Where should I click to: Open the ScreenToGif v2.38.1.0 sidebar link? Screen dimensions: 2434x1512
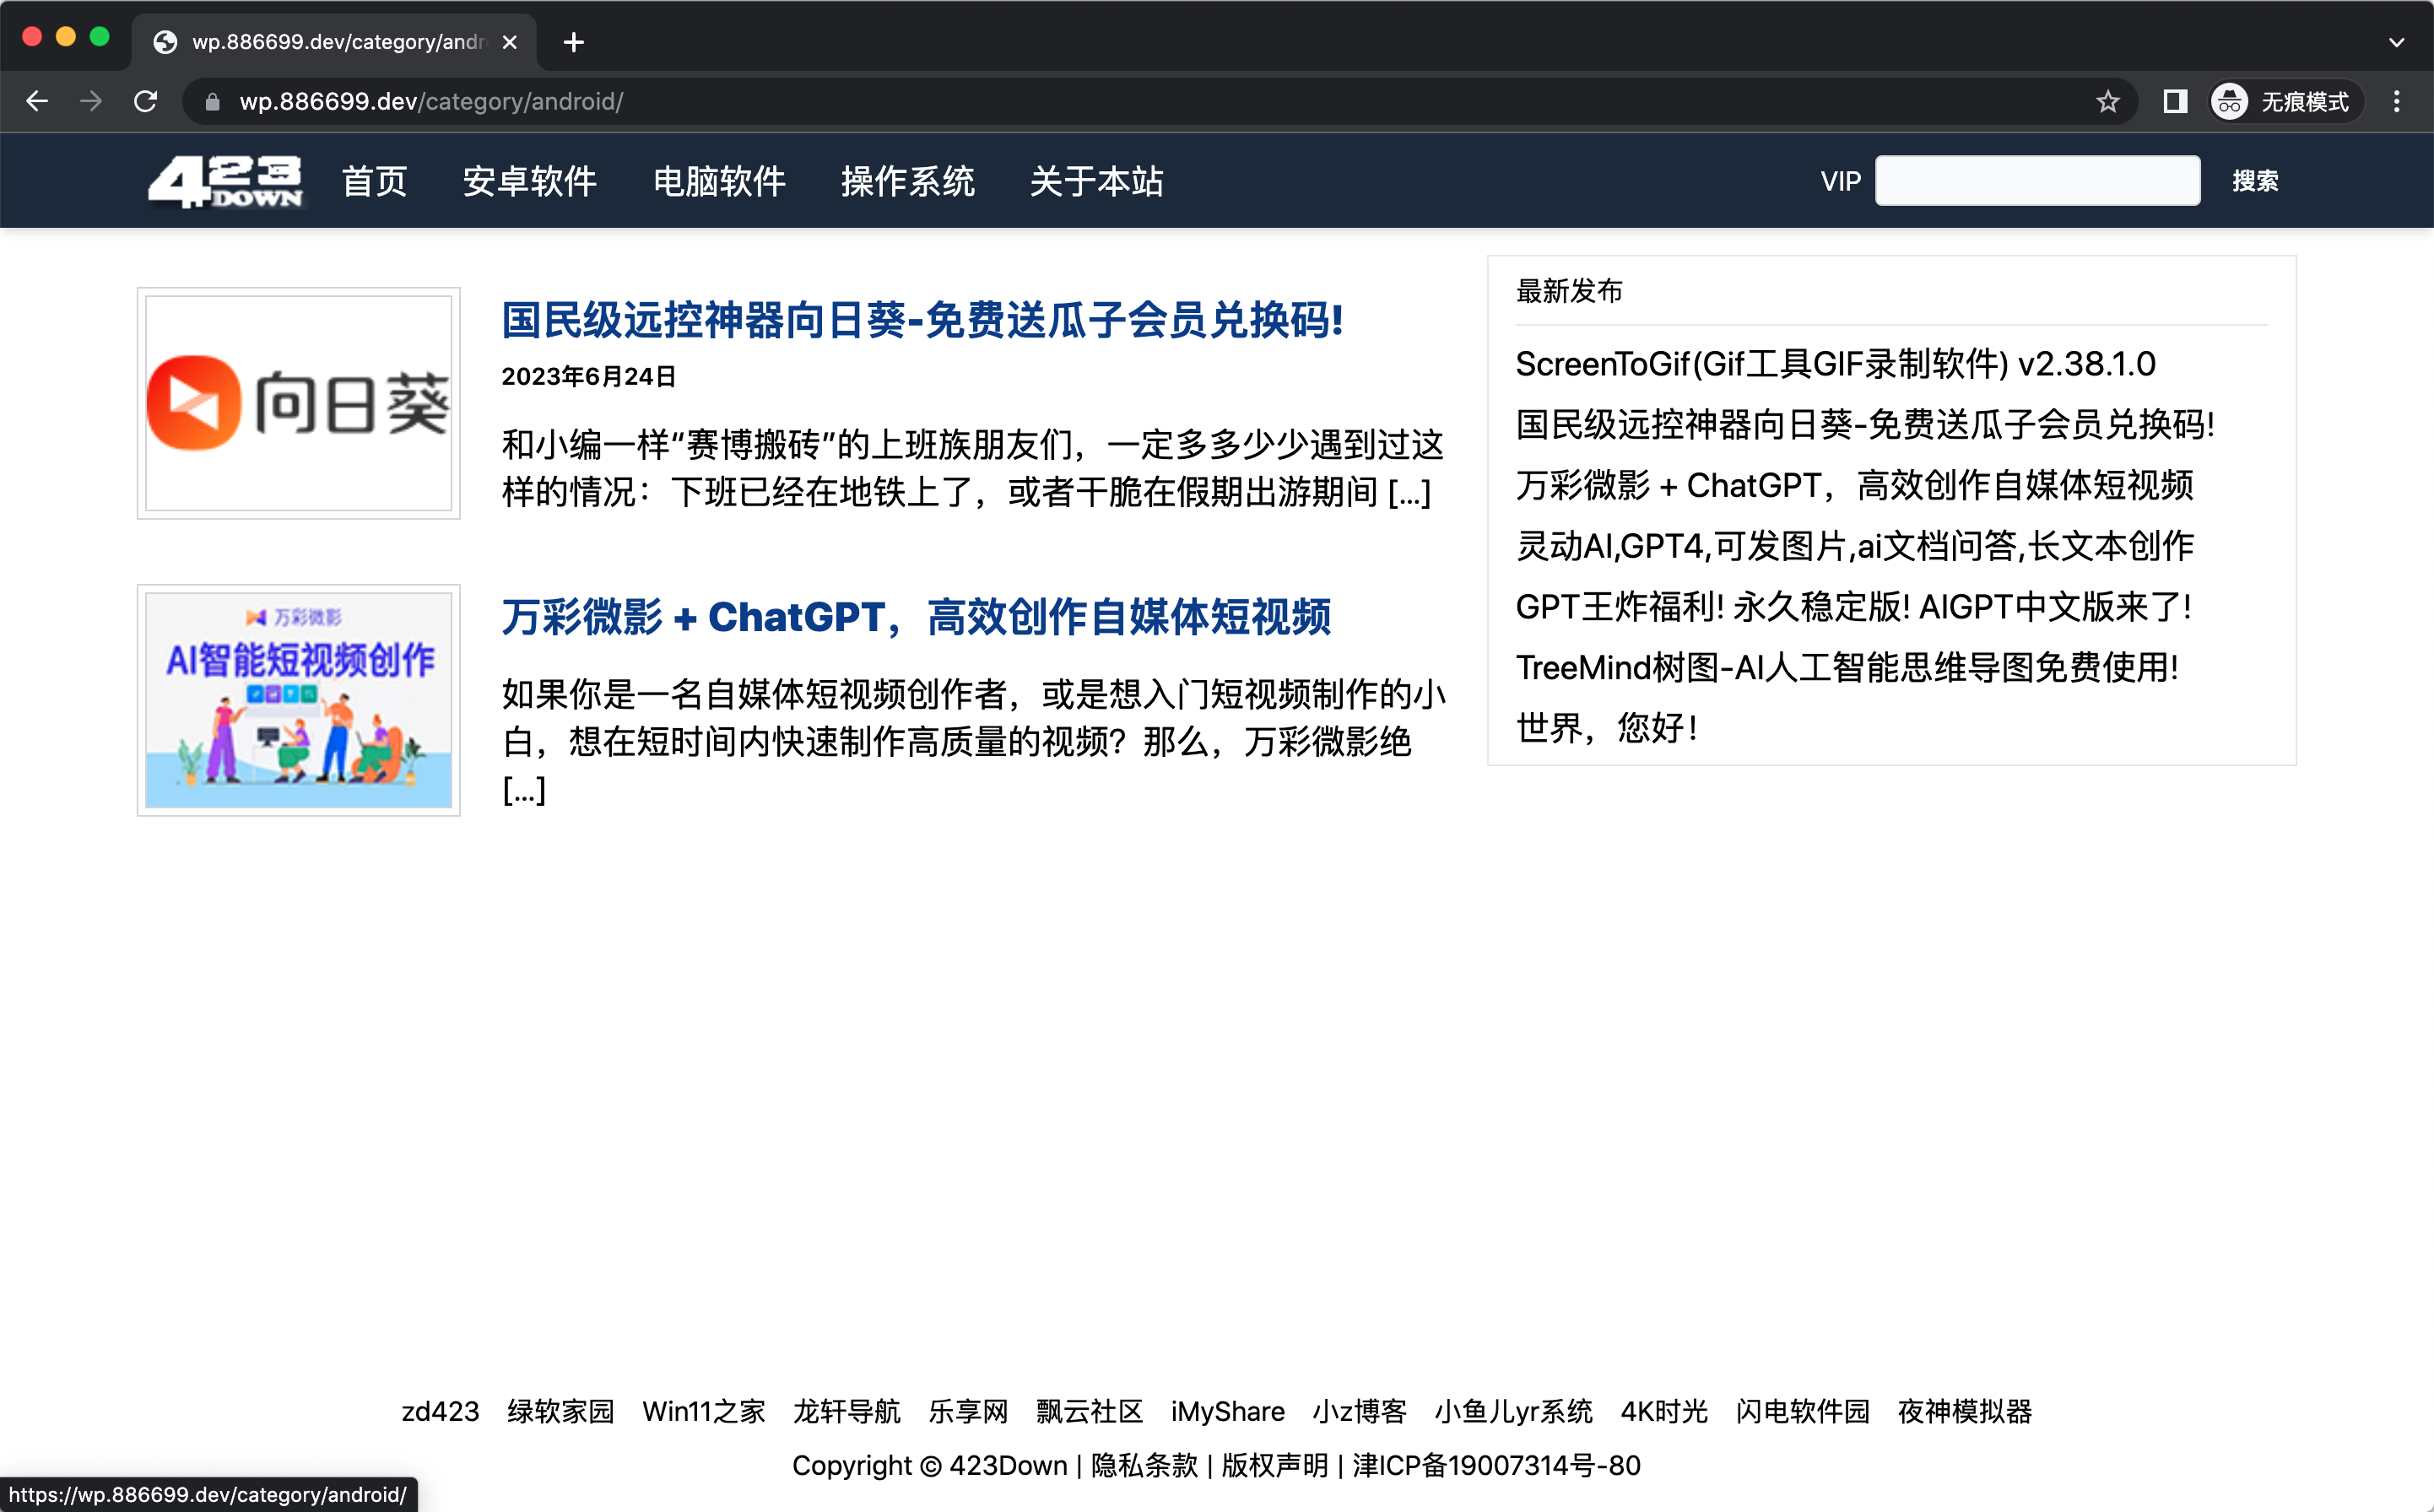coord(1834,364)
